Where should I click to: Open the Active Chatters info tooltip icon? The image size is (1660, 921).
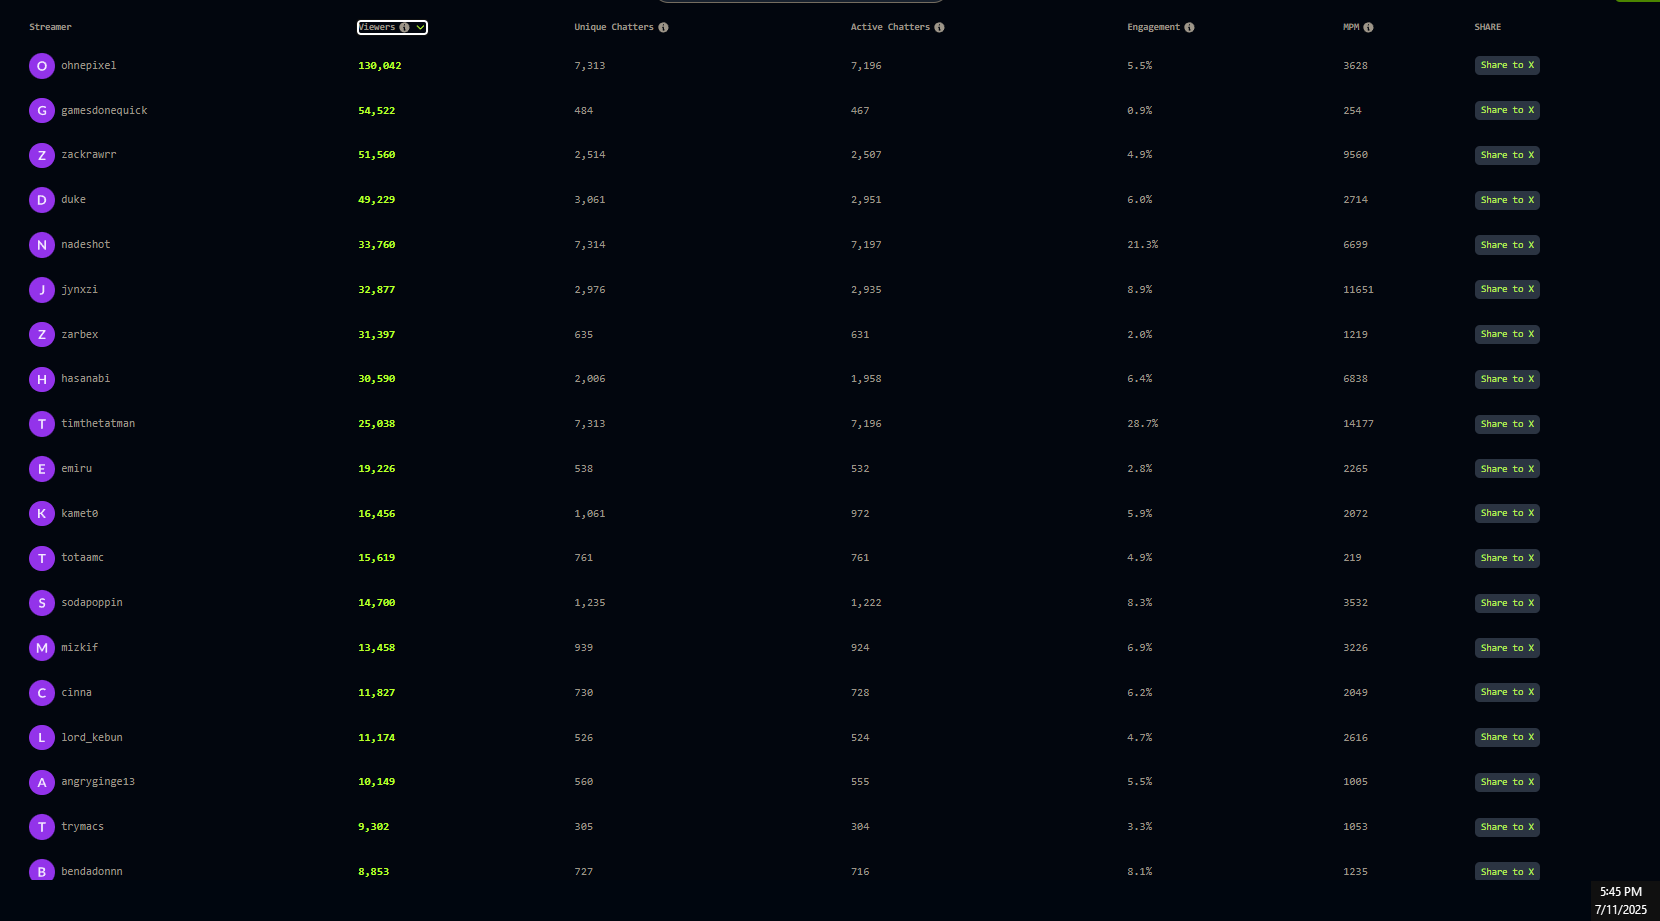939,27
